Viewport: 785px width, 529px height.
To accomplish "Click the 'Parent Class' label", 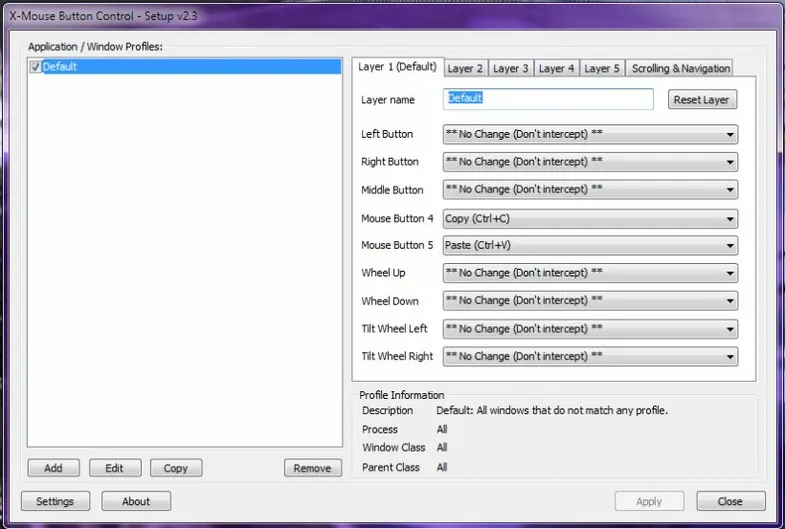I will pyautogui.click(x=390, y=467).
